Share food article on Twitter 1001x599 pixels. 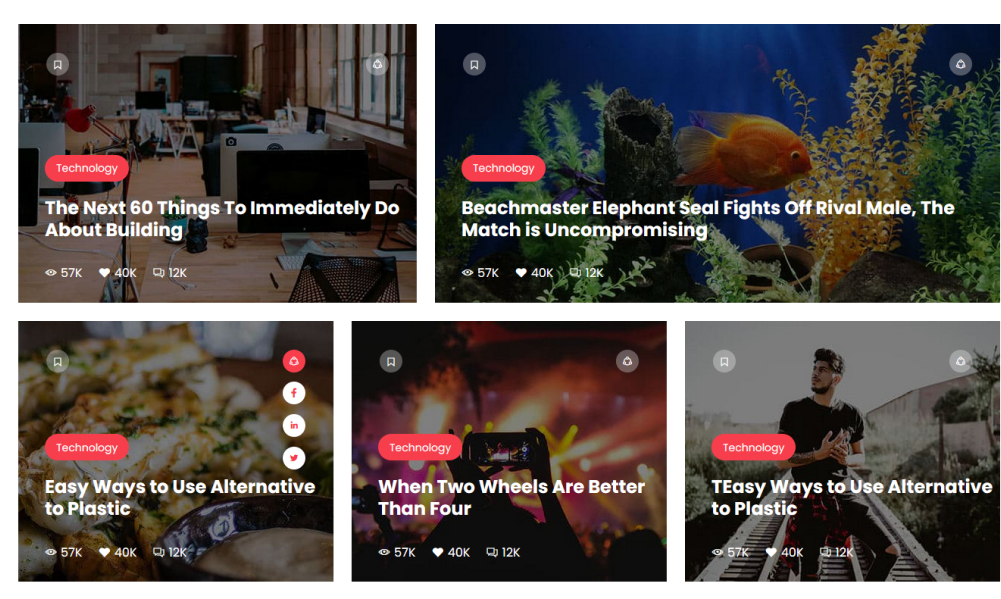(294, 458)
